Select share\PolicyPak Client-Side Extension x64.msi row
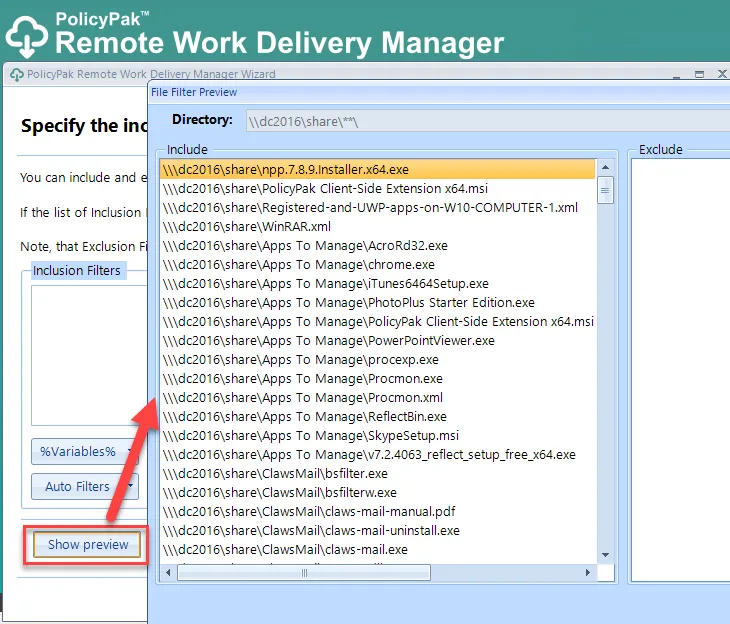The image size is (730, 624). (378, 189)
